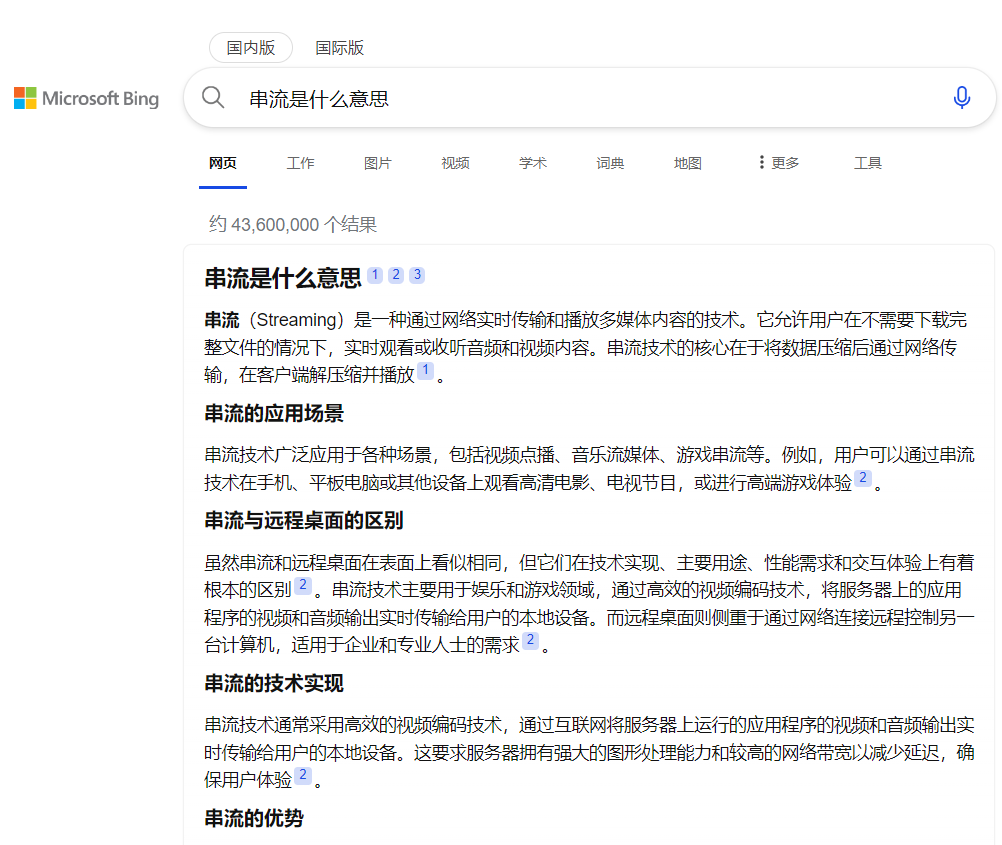
Task: Select the 地图 tab
Action: pos(687,162)
